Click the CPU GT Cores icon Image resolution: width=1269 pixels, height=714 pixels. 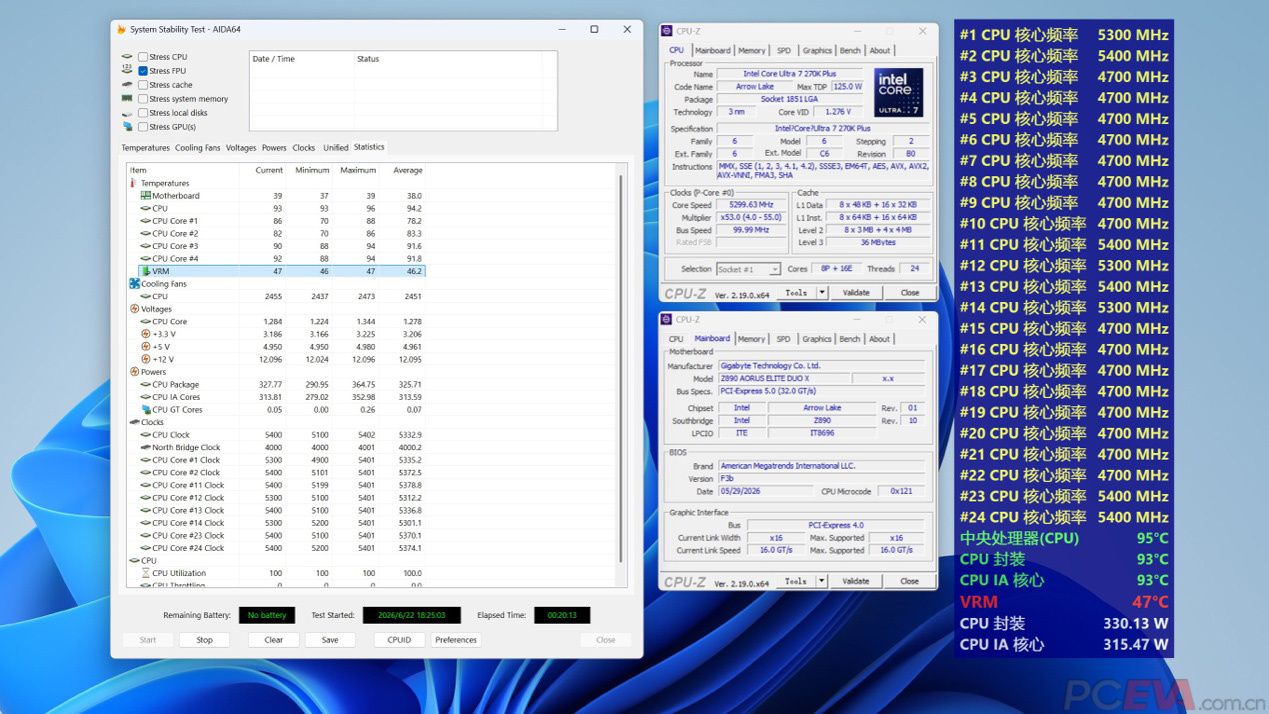click(x=146, y=410)
